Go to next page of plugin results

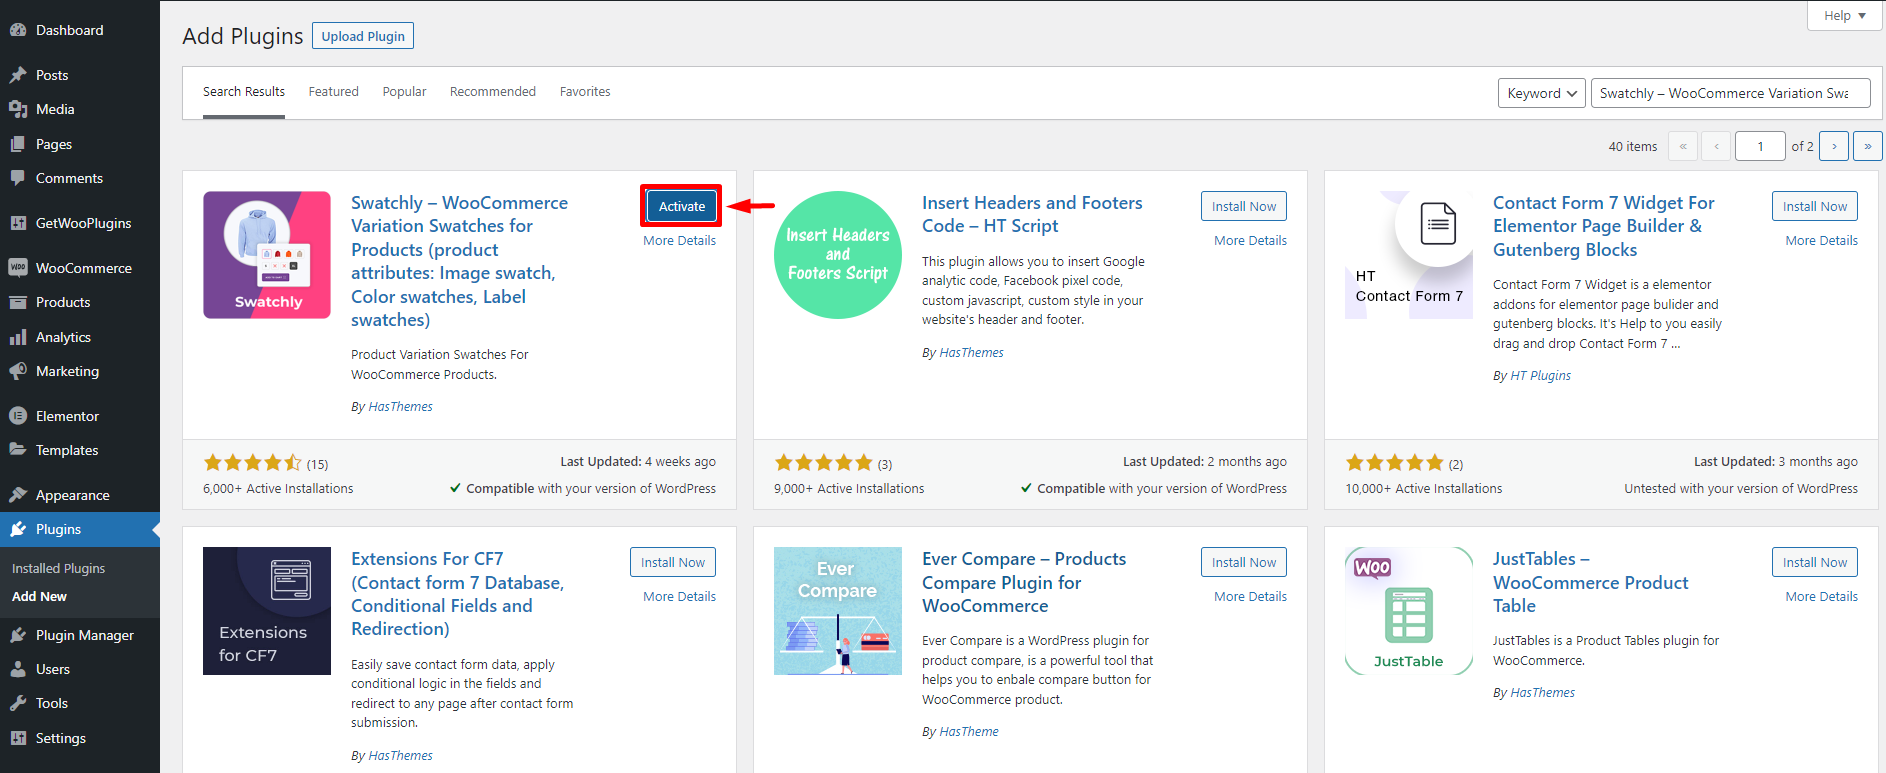pyautogui.click(x=1833, y=146)
